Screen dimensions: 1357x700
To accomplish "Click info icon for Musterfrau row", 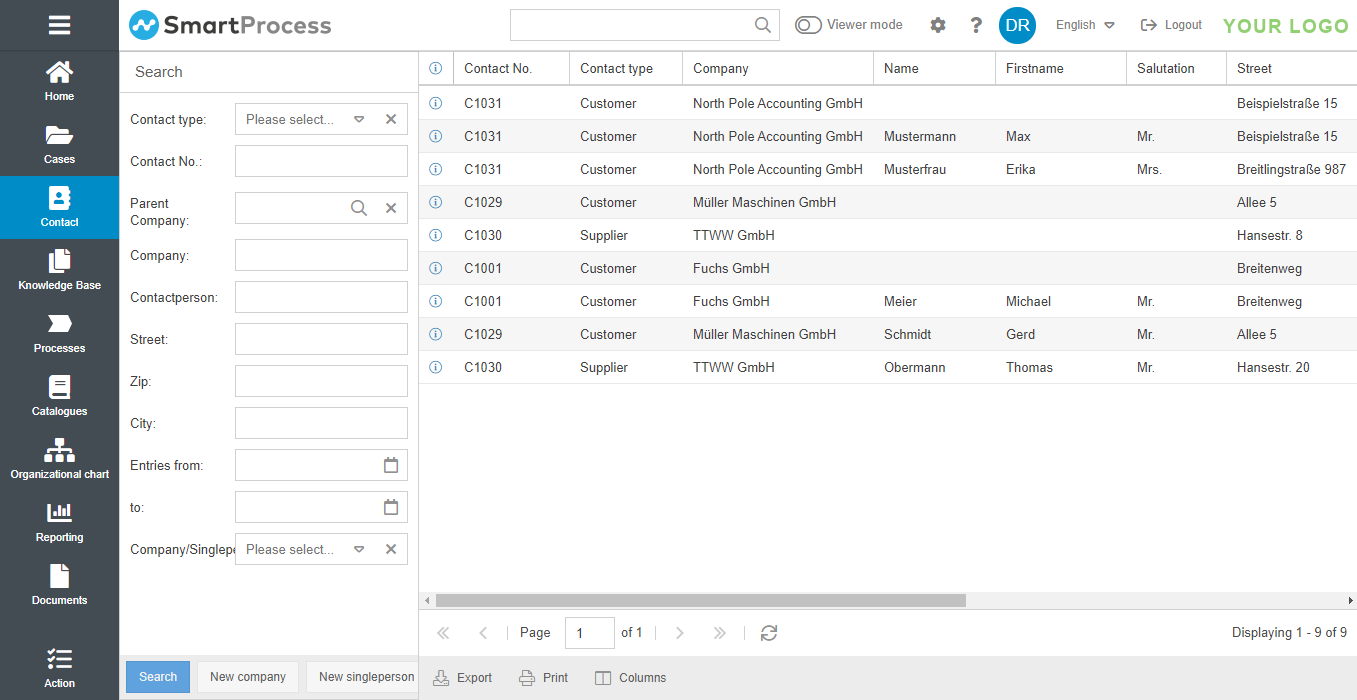I will (x=436, y=169).
